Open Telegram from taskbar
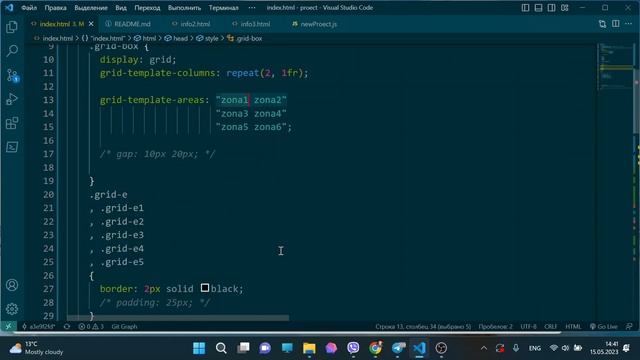Image resolution: width=640 pixels, height=360 pixels. pos(397,348)
